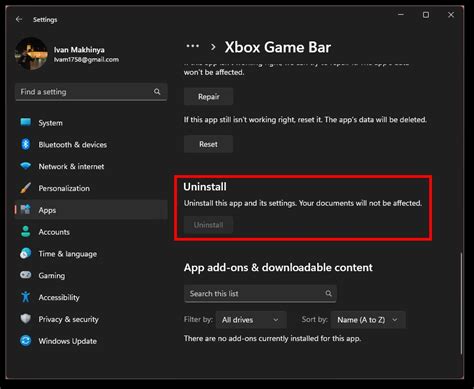Image resolution: width=474 pixels, height=389 pixels.
Task: Focus the Search this list field
Action: pos(260,294)
